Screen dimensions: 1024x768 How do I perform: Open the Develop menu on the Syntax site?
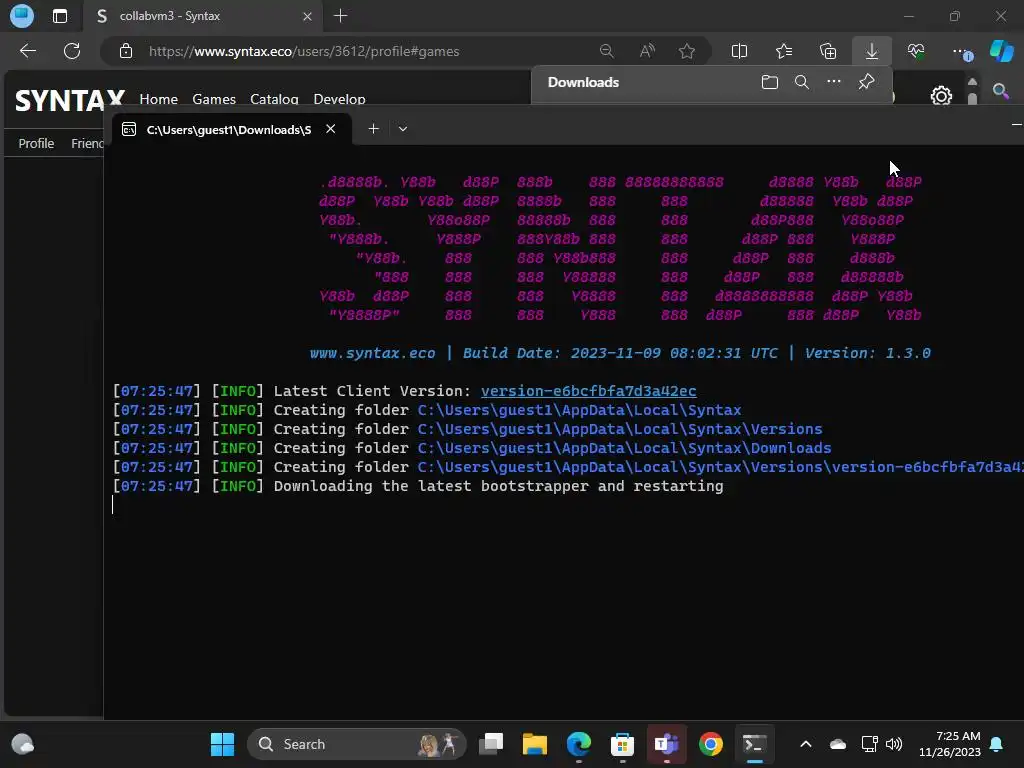click(339, 99)
